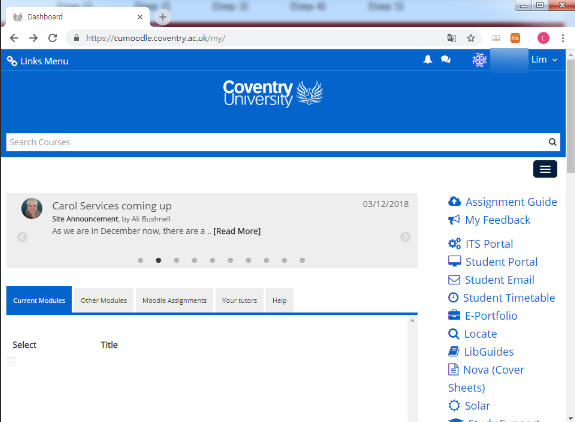Toggle the hamburger menu button
The image size is (575, 422).
(545, 169)
